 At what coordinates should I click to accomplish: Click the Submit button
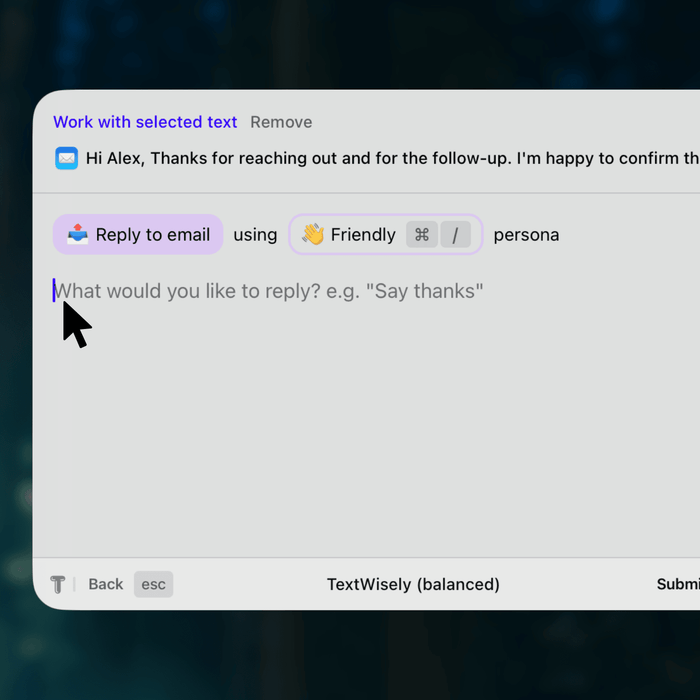678,584
